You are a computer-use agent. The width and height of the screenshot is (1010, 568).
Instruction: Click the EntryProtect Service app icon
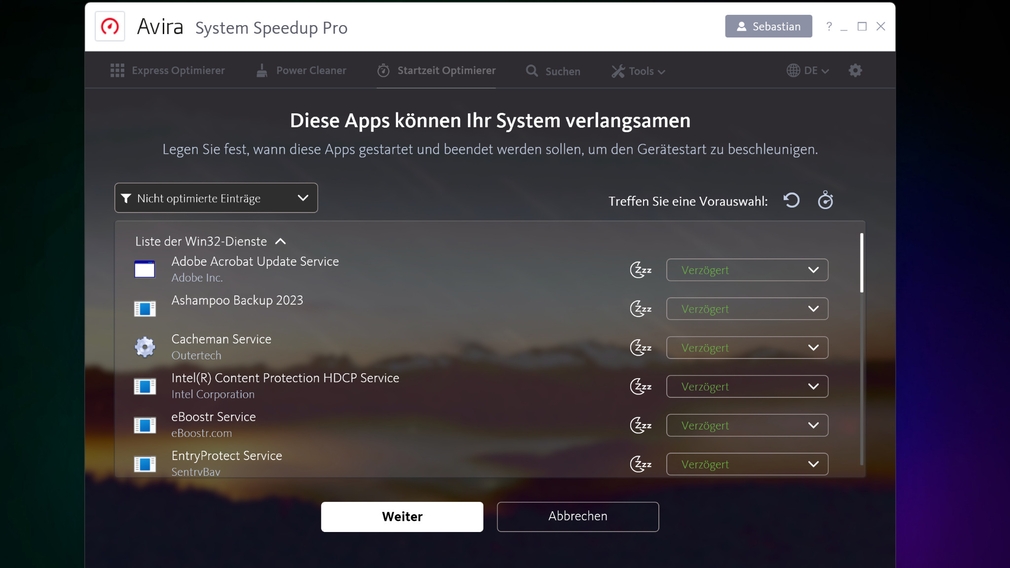pos(144,464)
